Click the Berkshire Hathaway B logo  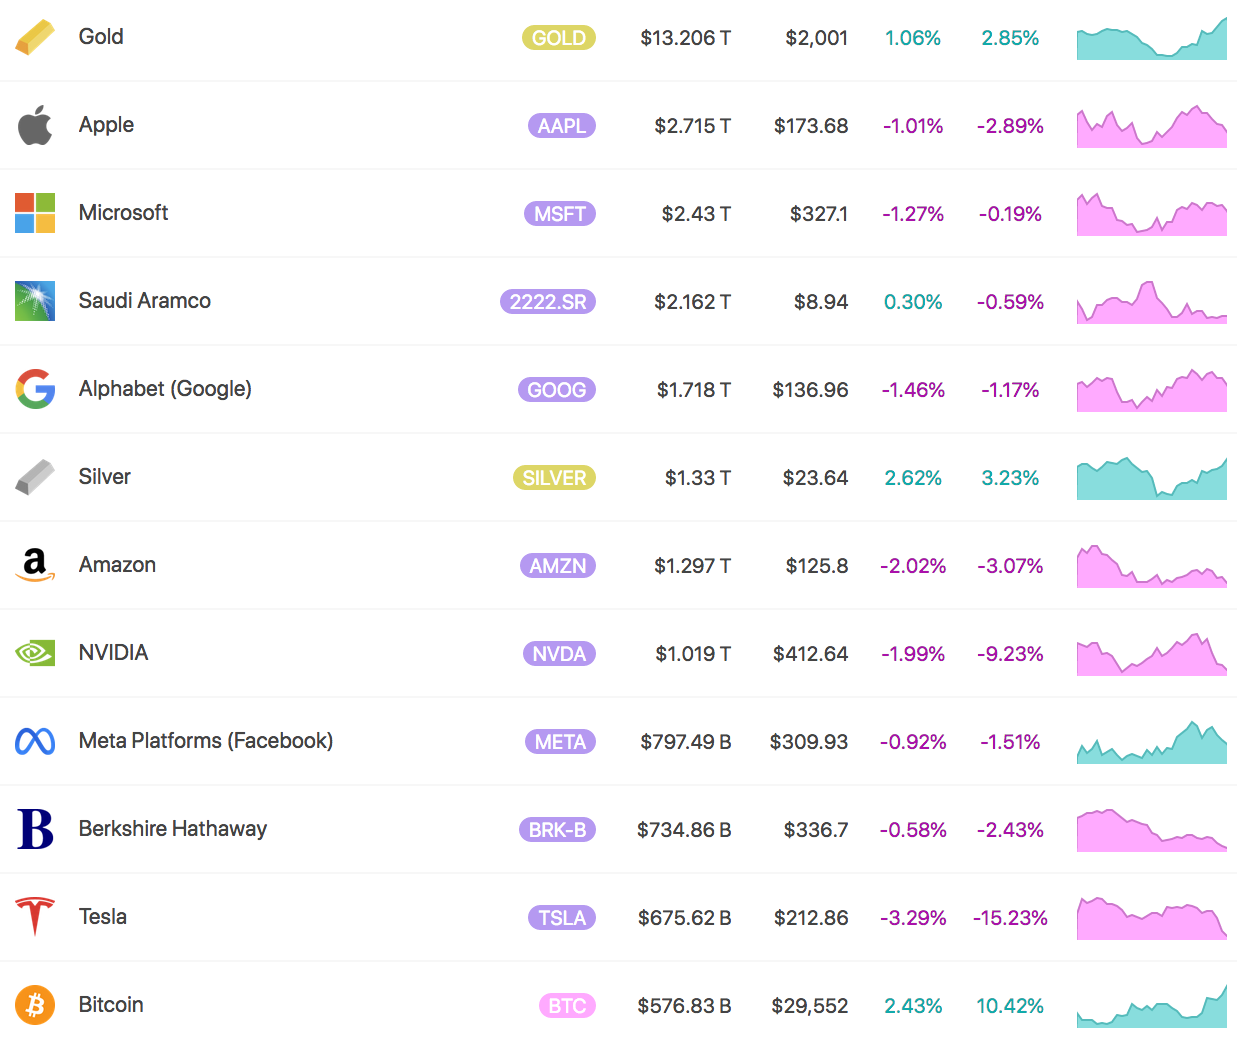(x=35, y=829)
